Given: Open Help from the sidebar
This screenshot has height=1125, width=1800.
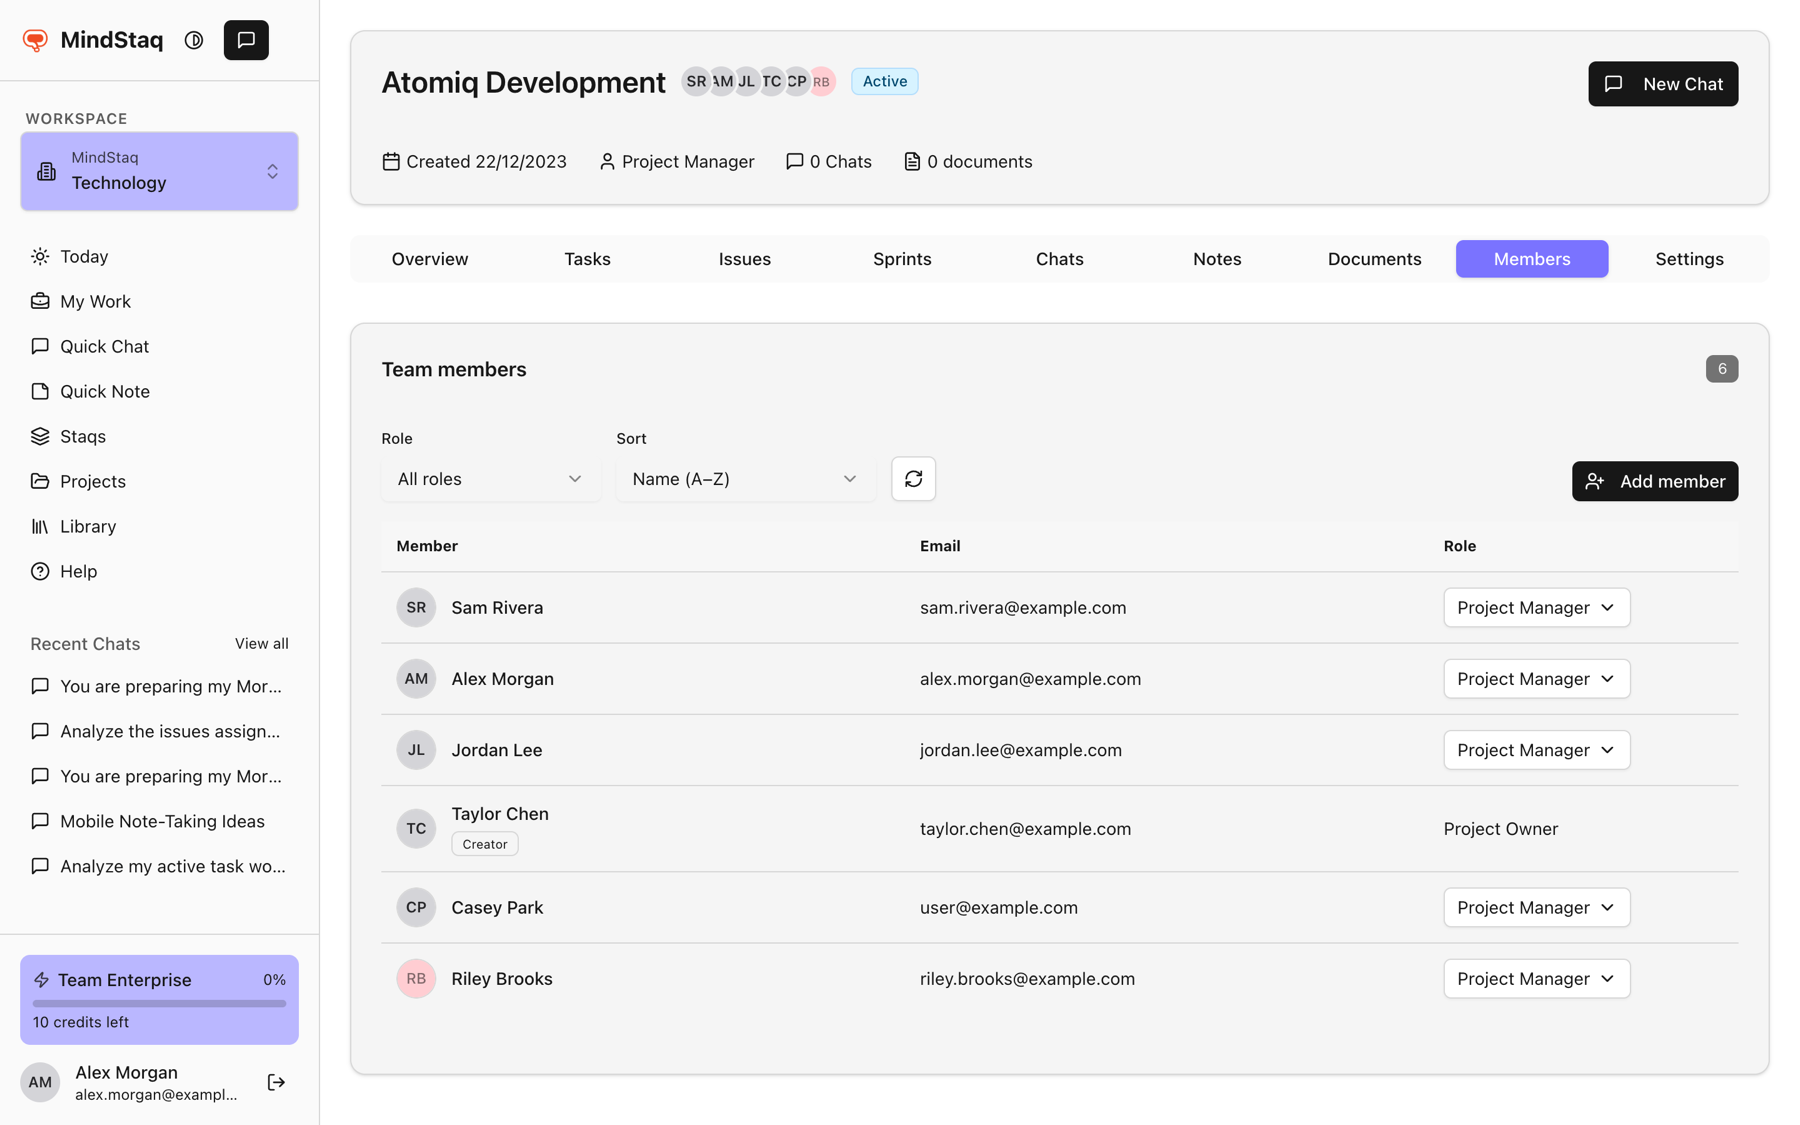Looking at the screenshot, I should (x=160, y=571).
